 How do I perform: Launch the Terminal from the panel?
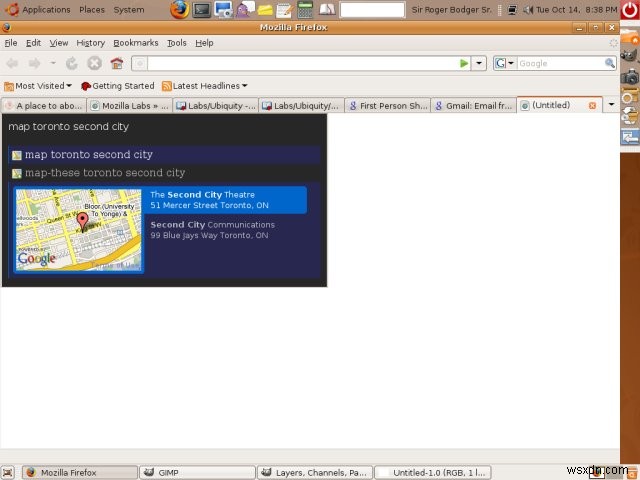tap(202, 10)
